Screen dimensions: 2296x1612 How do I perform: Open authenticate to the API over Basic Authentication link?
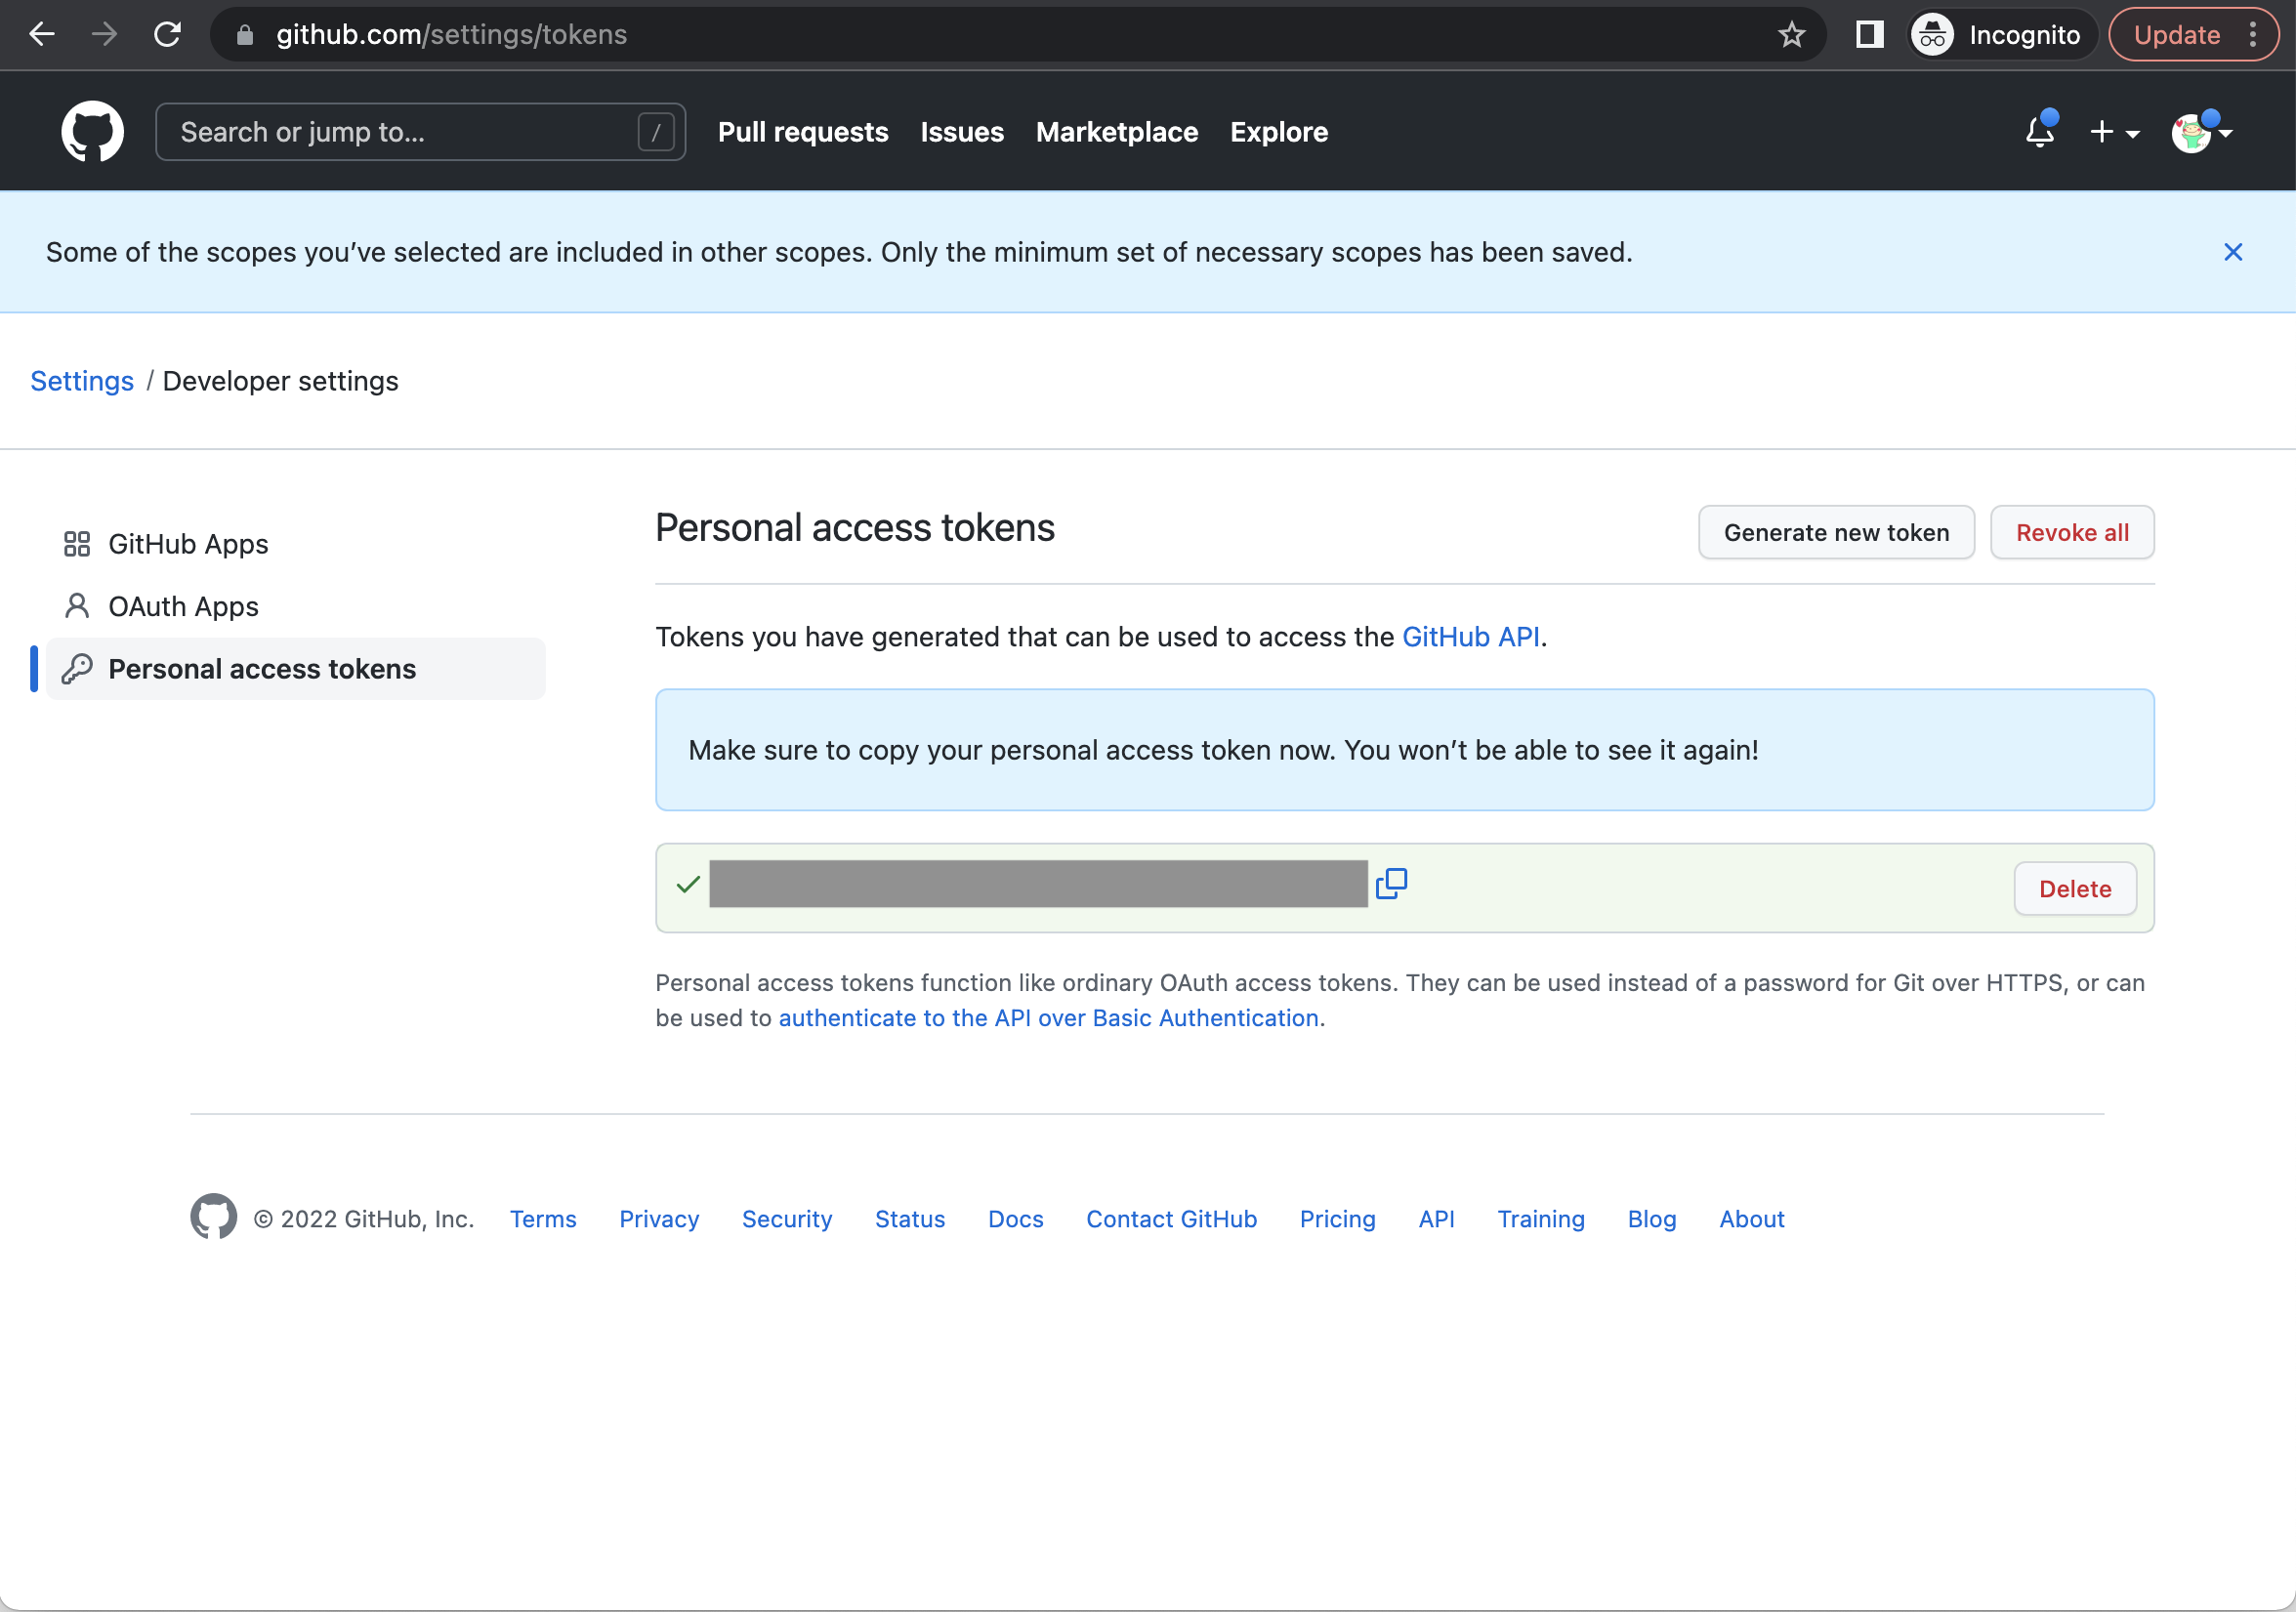[x=1048, y=1018]
